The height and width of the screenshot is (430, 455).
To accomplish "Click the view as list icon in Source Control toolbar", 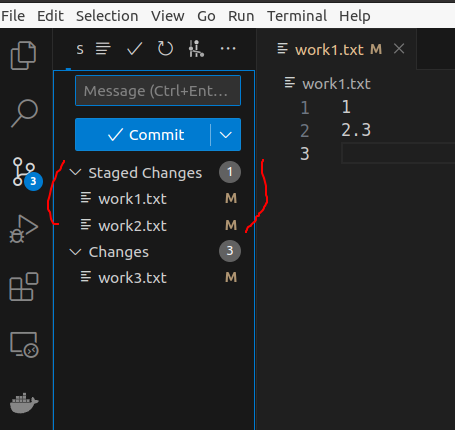I will click(103, 49).
